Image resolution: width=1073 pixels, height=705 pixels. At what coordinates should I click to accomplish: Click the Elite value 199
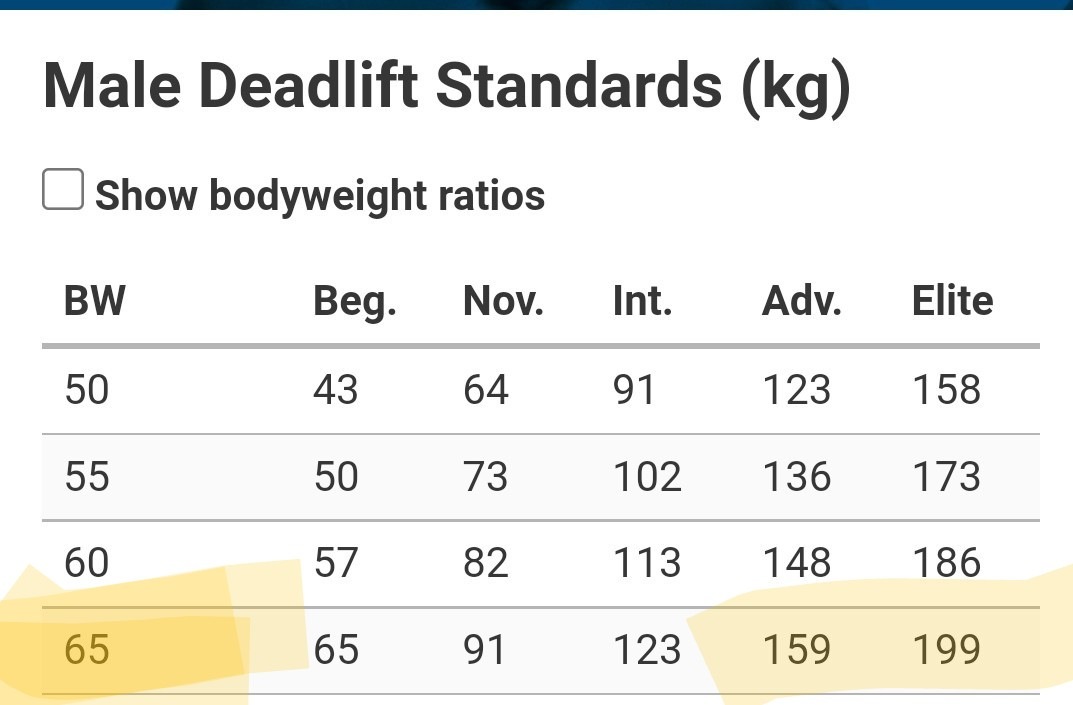pos(946,650)
